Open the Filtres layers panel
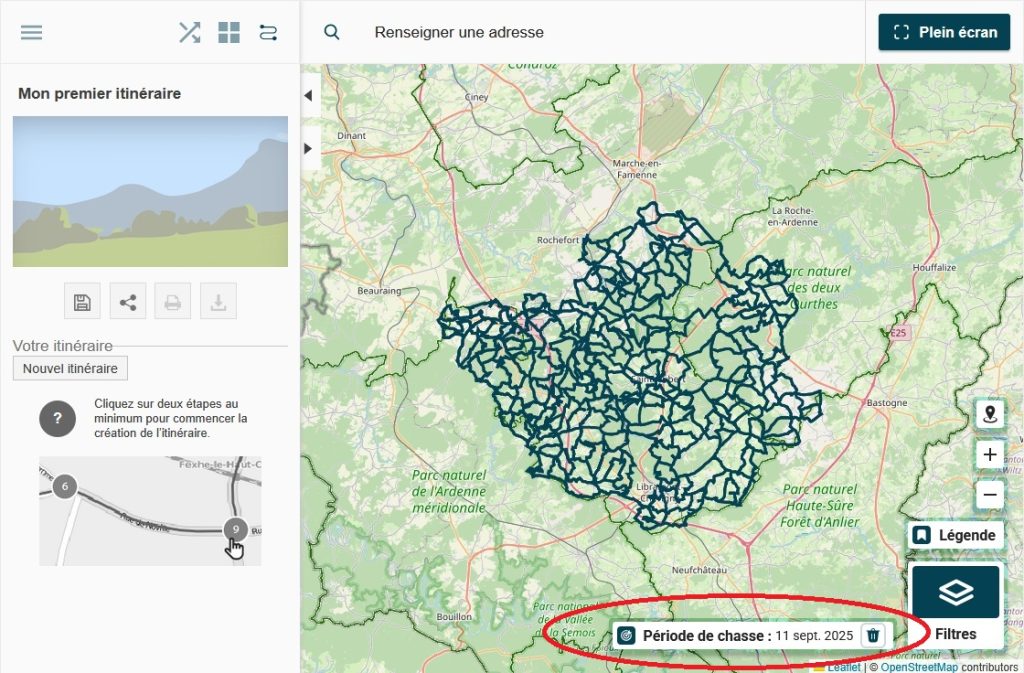This screenshot has width=1024, height=673. [x=956, y=604]
